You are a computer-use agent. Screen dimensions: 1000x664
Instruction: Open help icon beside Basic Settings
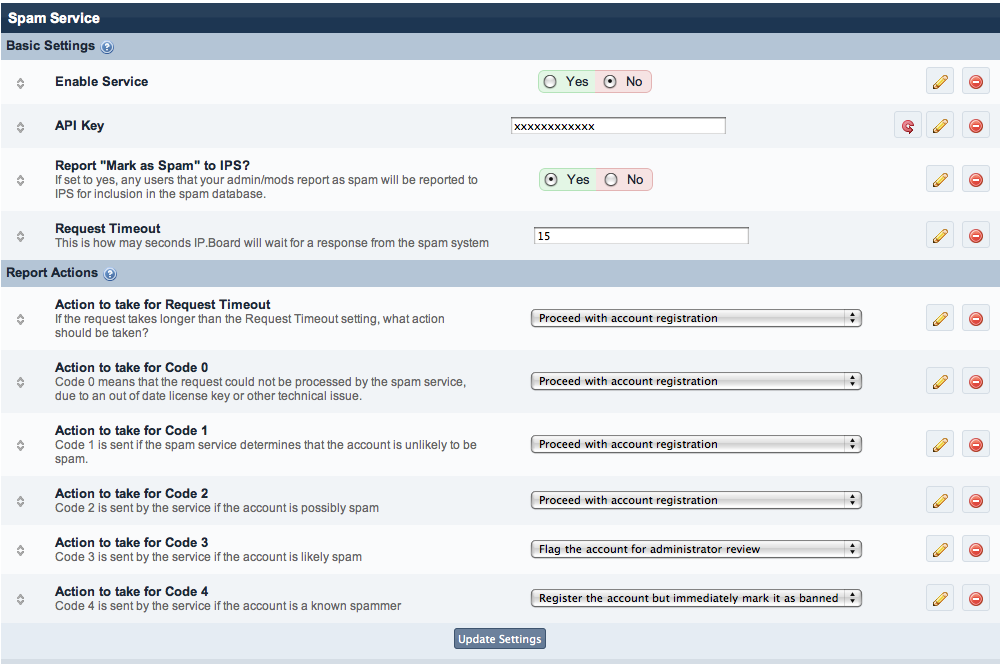click(x=107, y=47)
